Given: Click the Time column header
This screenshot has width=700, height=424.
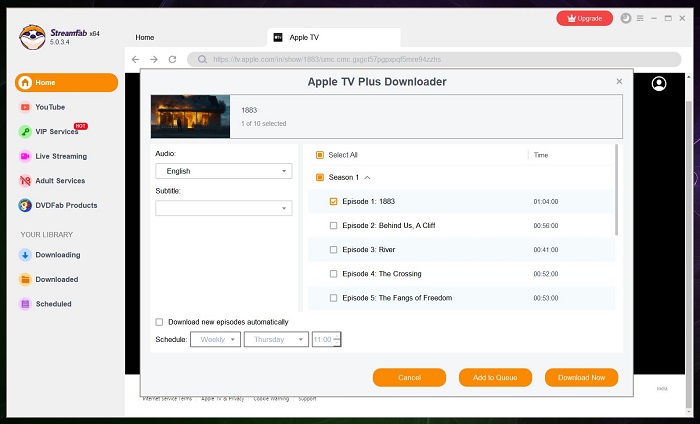Looking at the screenshot, I should click(541, 155).
